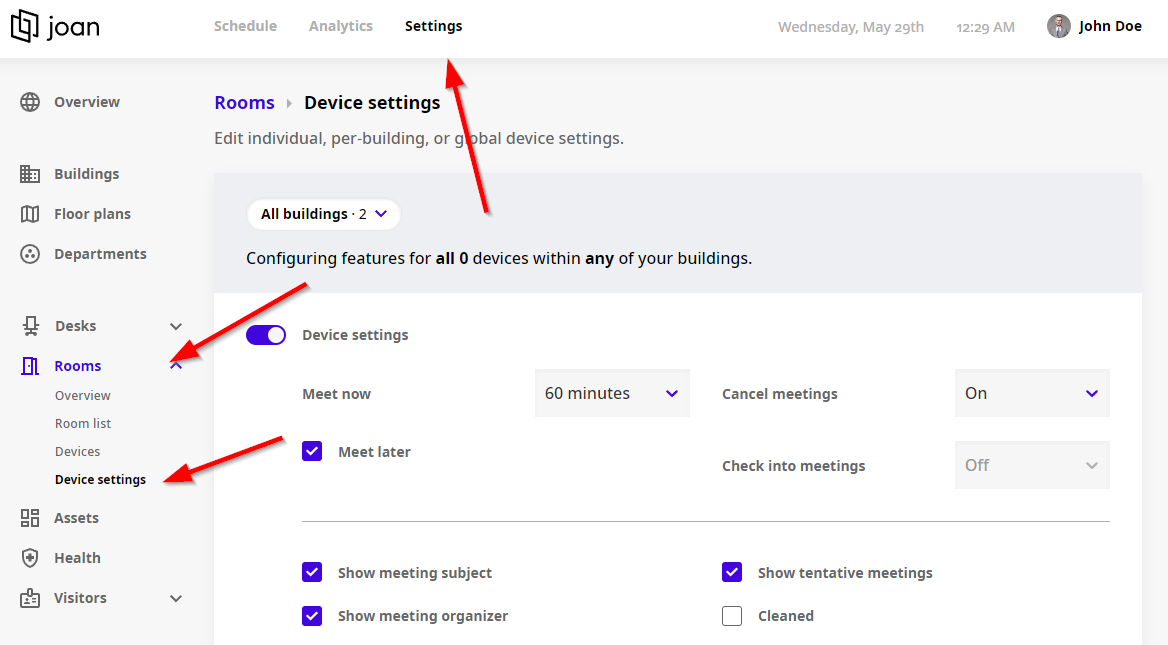Expand the Desks sidebar section
The width and height of the screenshot is (1168, 645).
click(176, 325)
